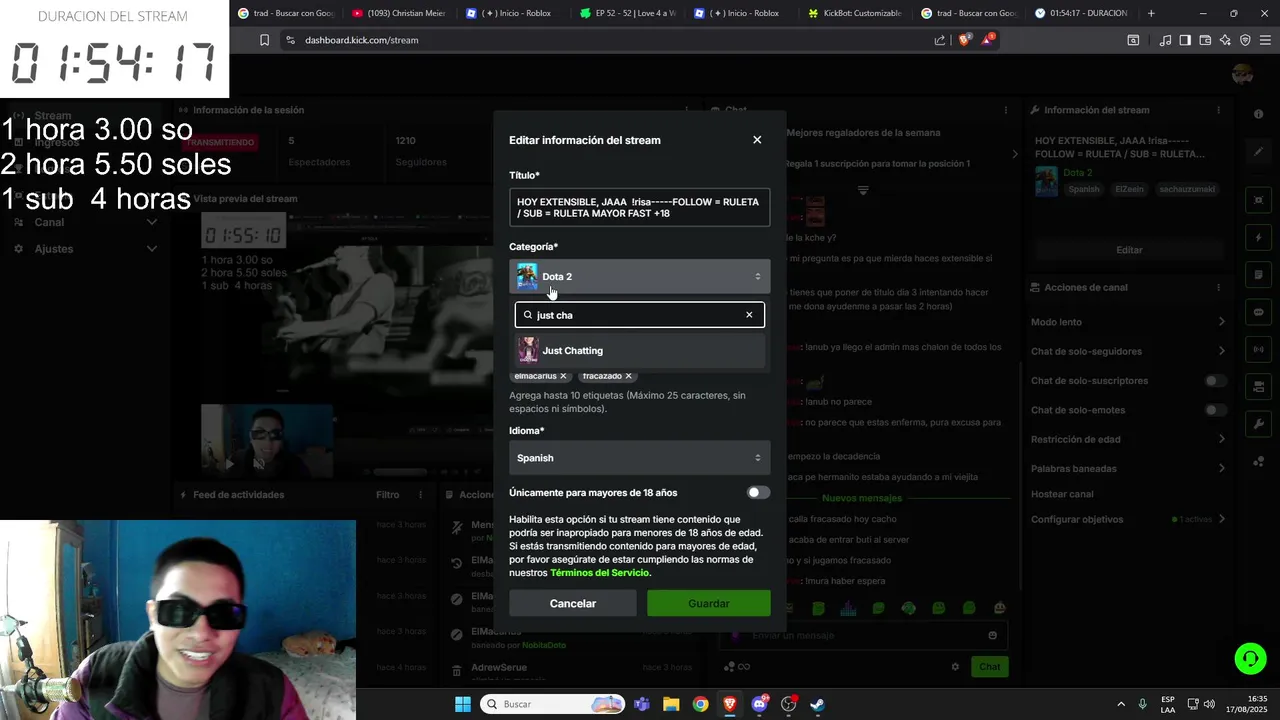Switch to the KickBot: Customizable tab
The height and width of the screenshot is (720, 1280).
click(x=856, y=13)
